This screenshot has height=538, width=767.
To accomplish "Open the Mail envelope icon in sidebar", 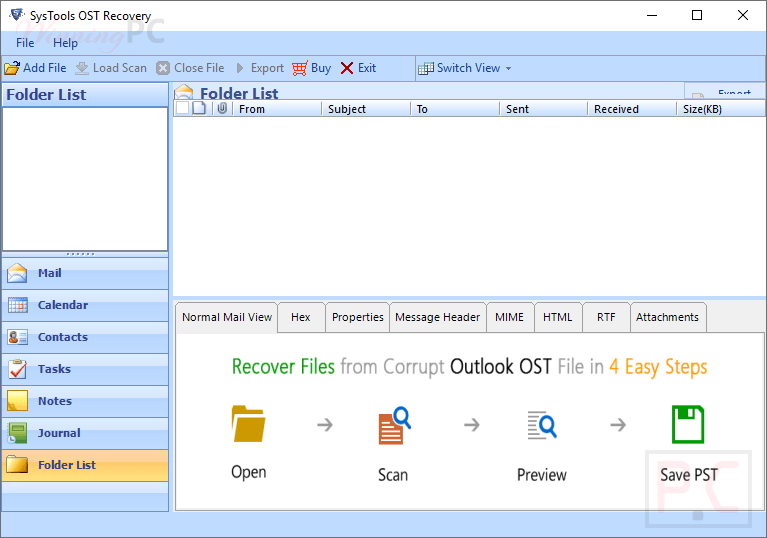I will point(17,273).
